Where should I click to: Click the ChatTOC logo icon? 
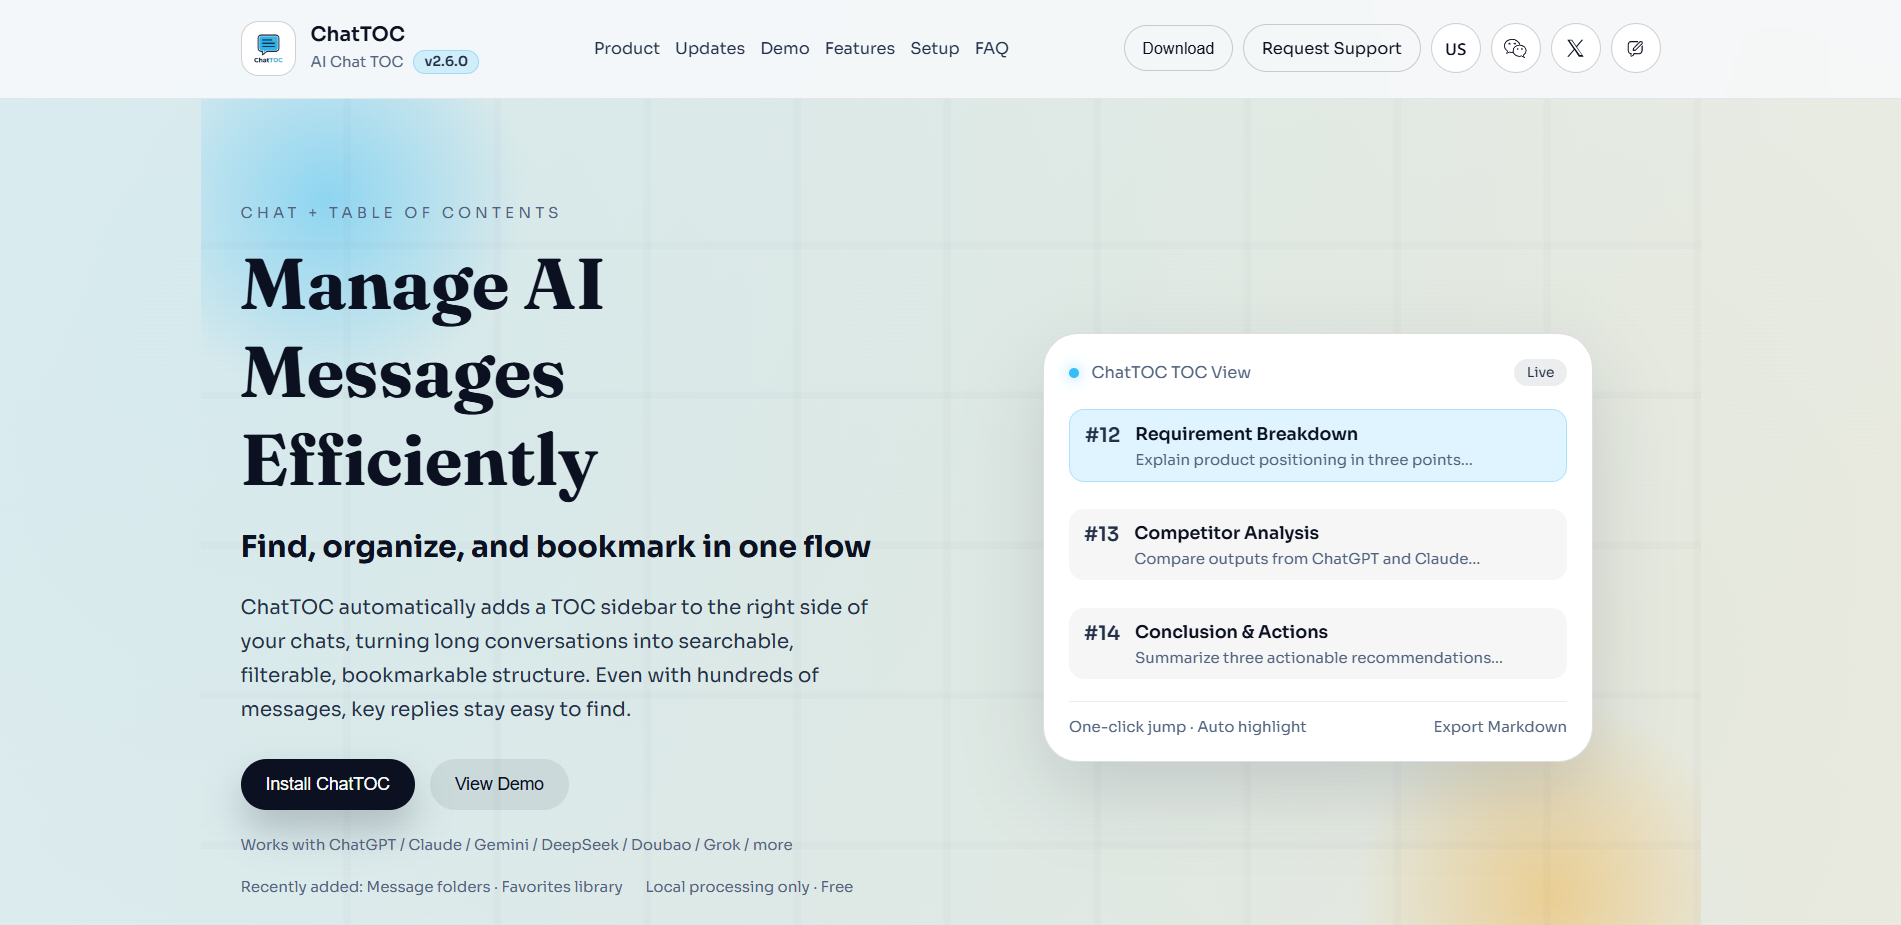pyautogui.click(x=268, y=48)
